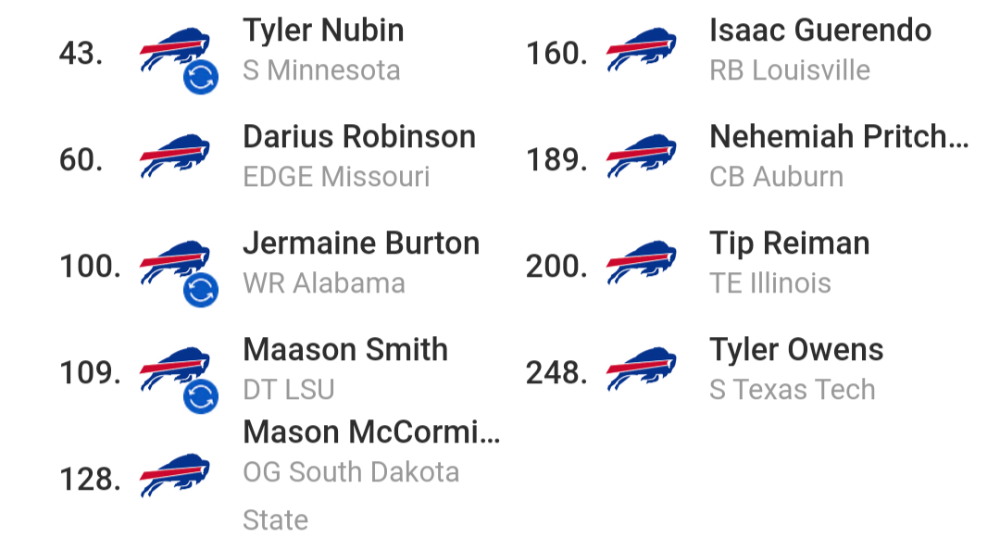Select Tip Reiman player name

[x=790, y=244]
